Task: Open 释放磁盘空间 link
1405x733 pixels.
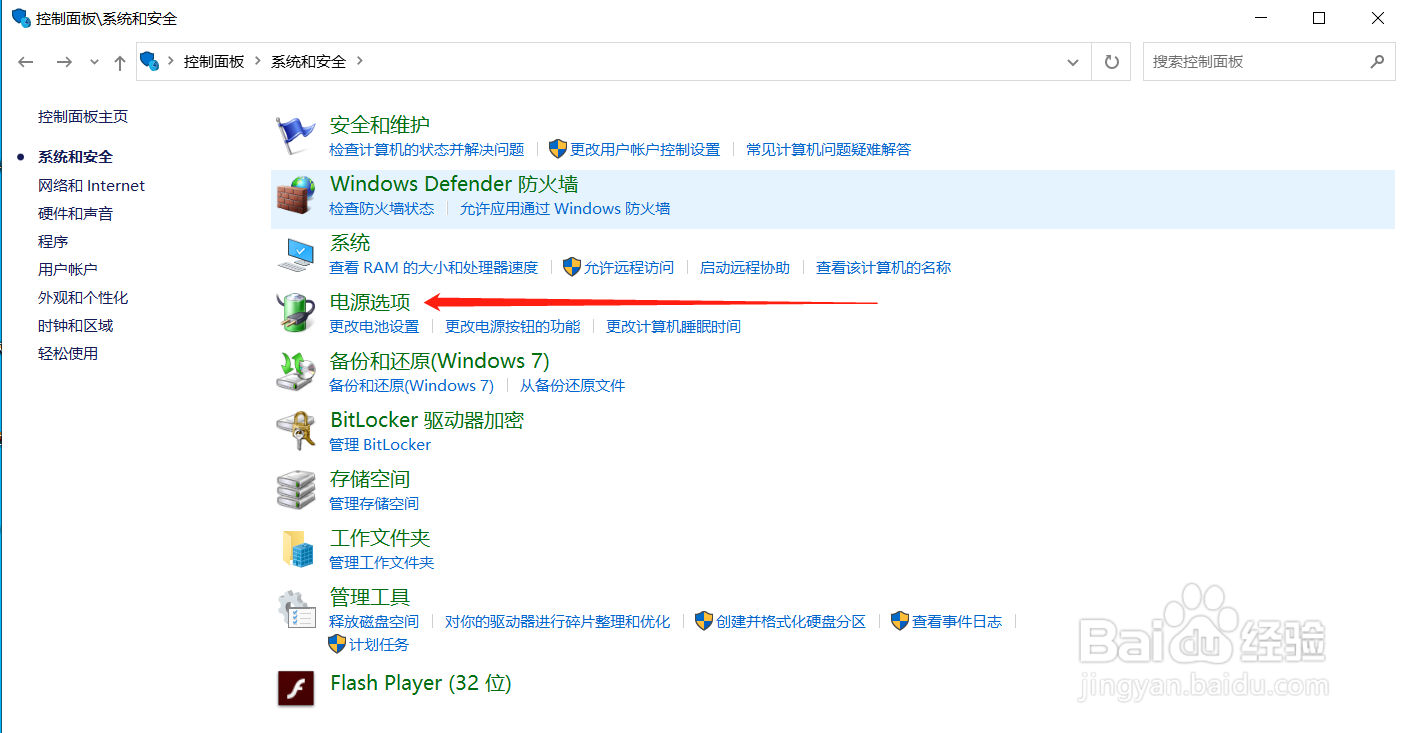Action: [x=374, y=622]
